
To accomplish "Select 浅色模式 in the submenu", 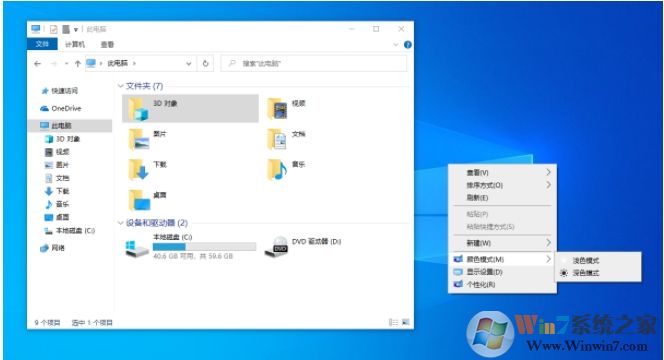I will coord(598,260).
